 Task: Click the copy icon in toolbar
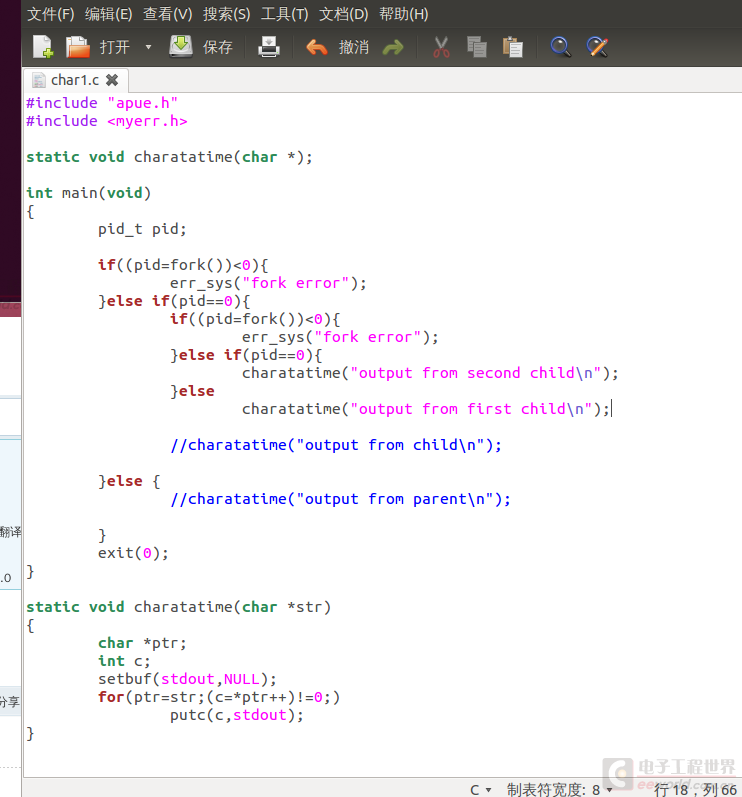477,47
